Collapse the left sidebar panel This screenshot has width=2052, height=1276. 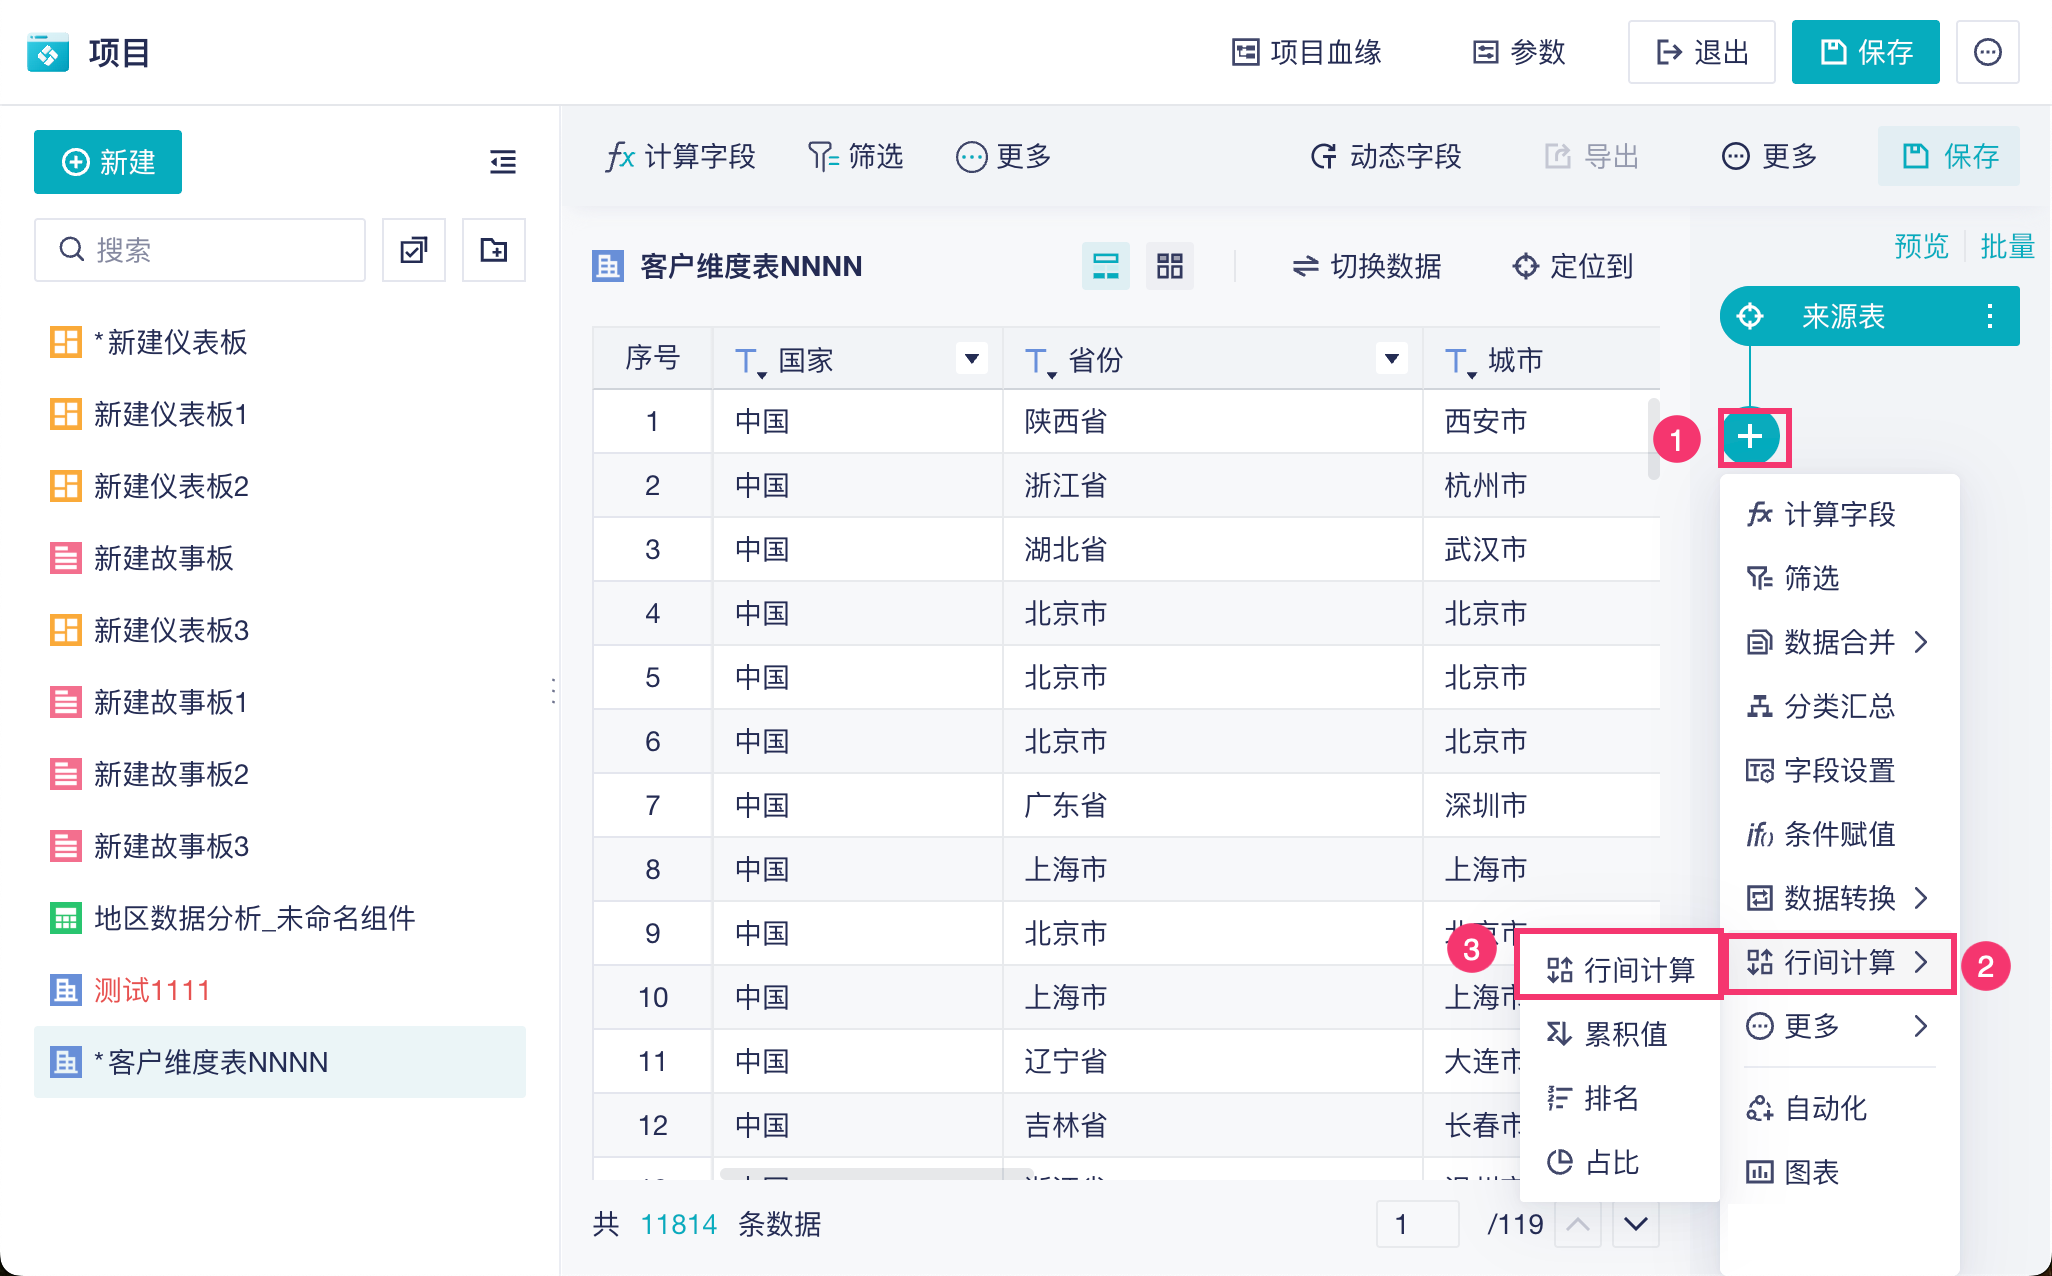pyautogui.click(x=503, y=162)
